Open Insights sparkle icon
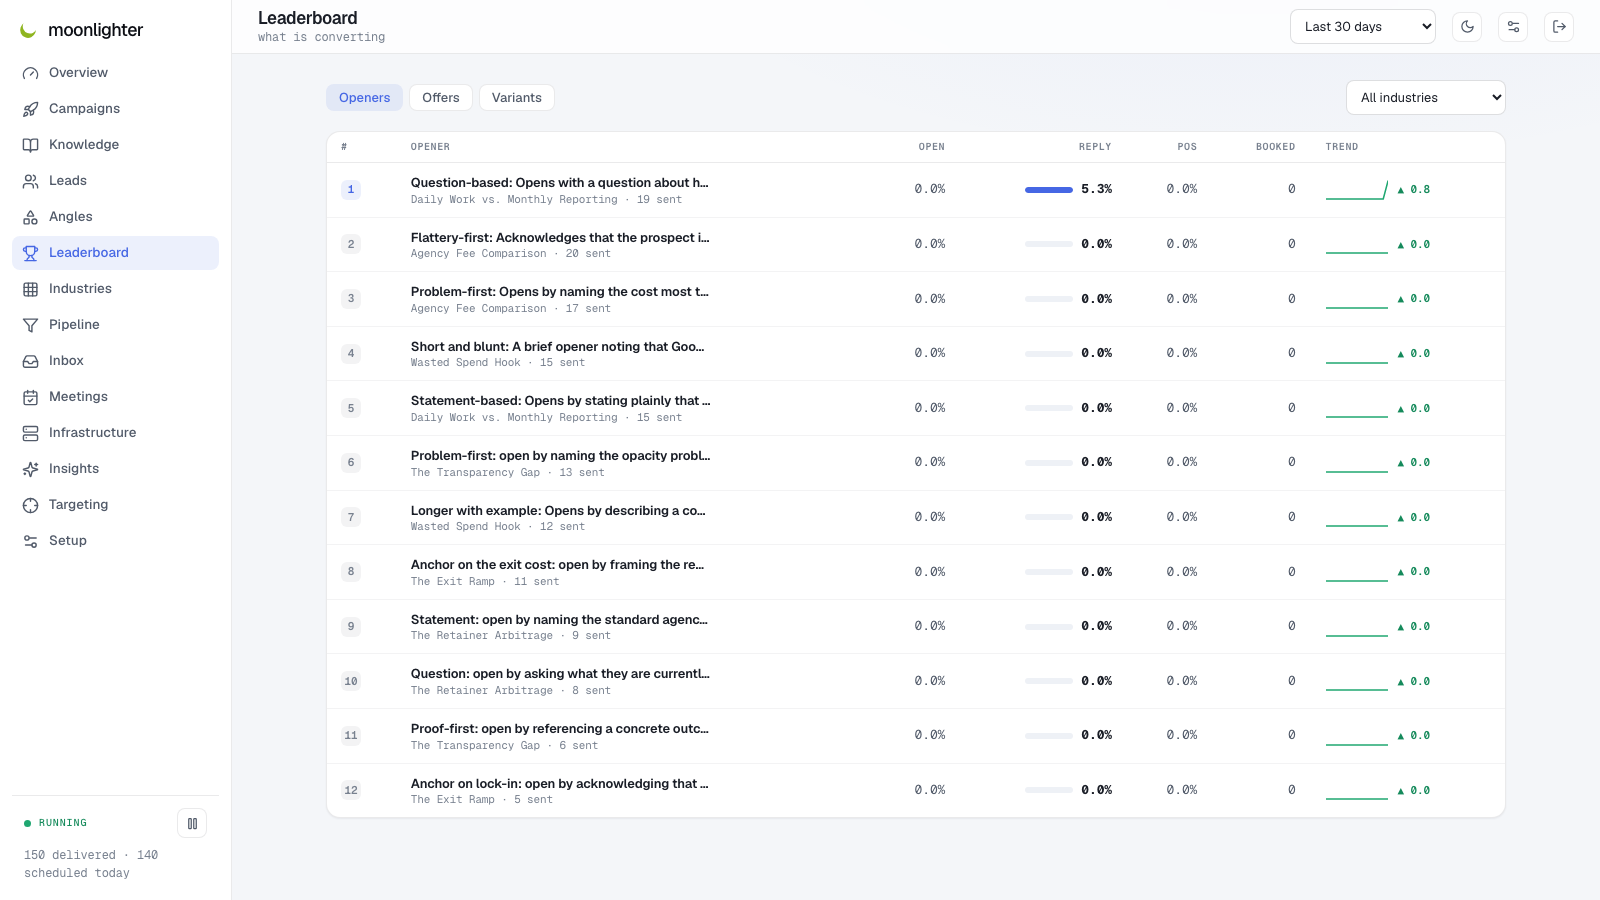Viewport: 1600px width, 900px height. point(31,469)
